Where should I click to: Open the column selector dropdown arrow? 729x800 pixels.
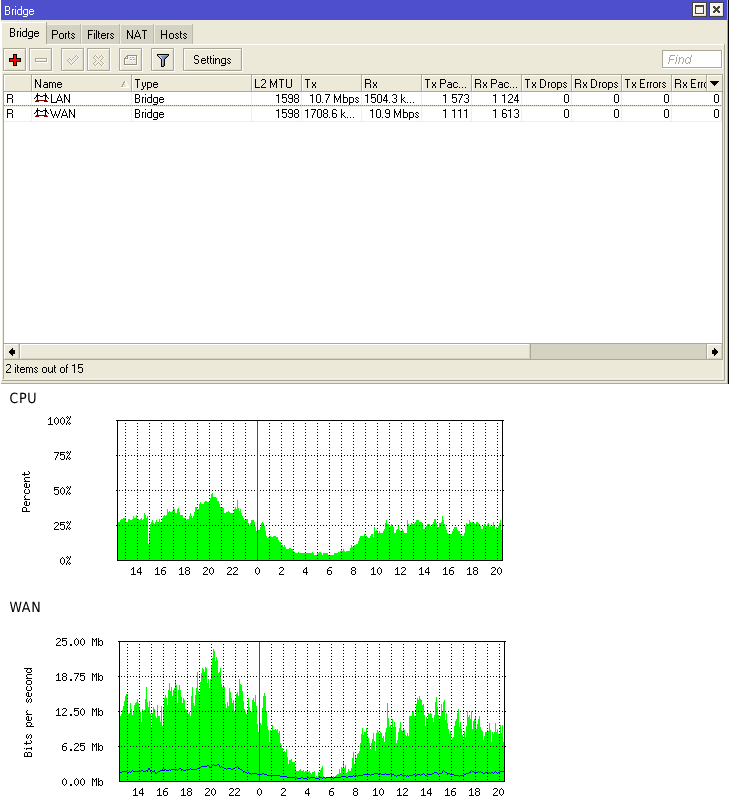(714, 83)
